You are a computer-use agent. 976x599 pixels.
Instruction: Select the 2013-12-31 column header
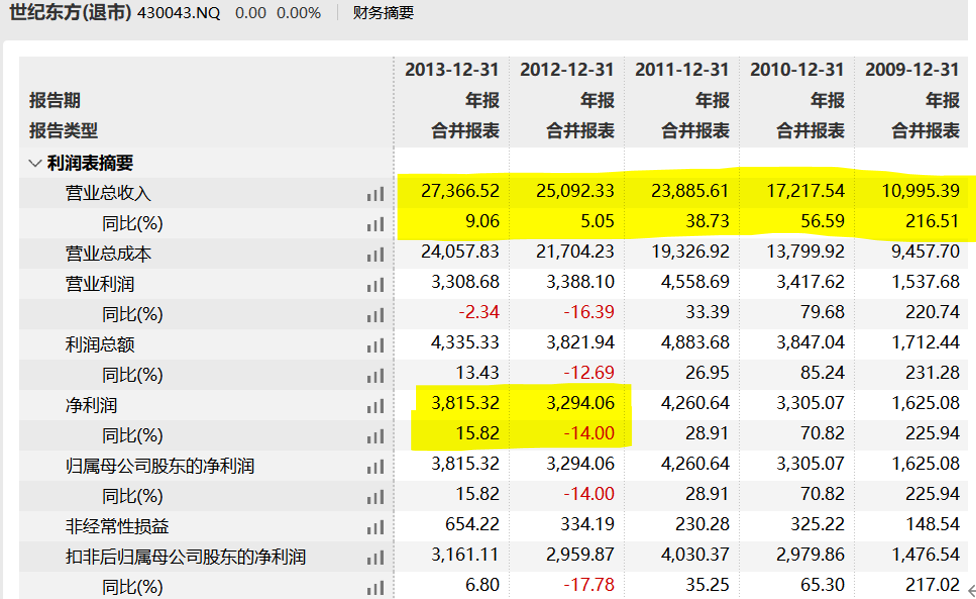point(452,69)
